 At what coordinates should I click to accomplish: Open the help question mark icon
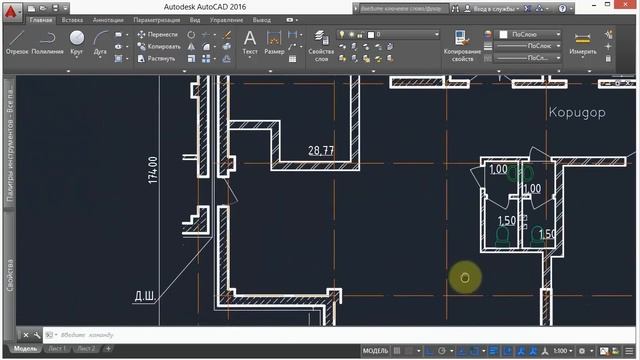point(562,8)
